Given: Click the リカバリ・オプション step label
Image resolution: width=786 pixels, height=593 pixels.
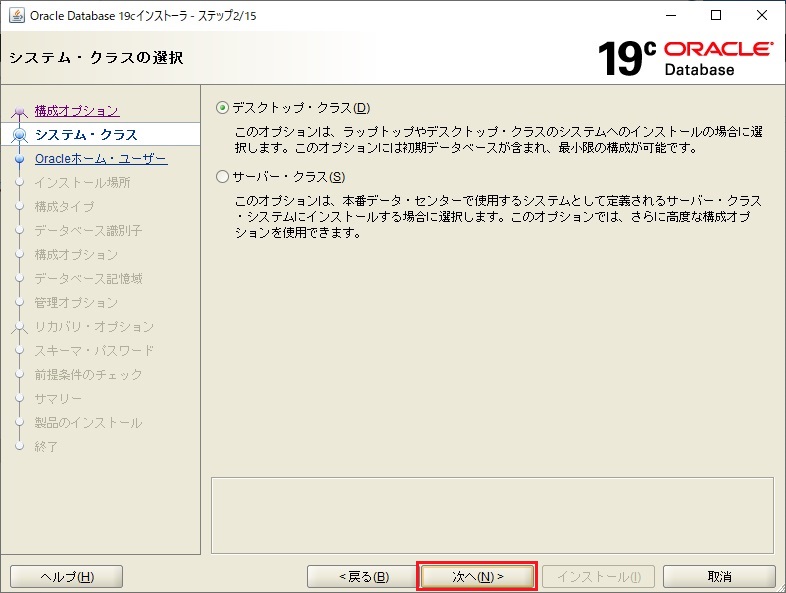Looking at the screenshot, I should click(94, 327).
